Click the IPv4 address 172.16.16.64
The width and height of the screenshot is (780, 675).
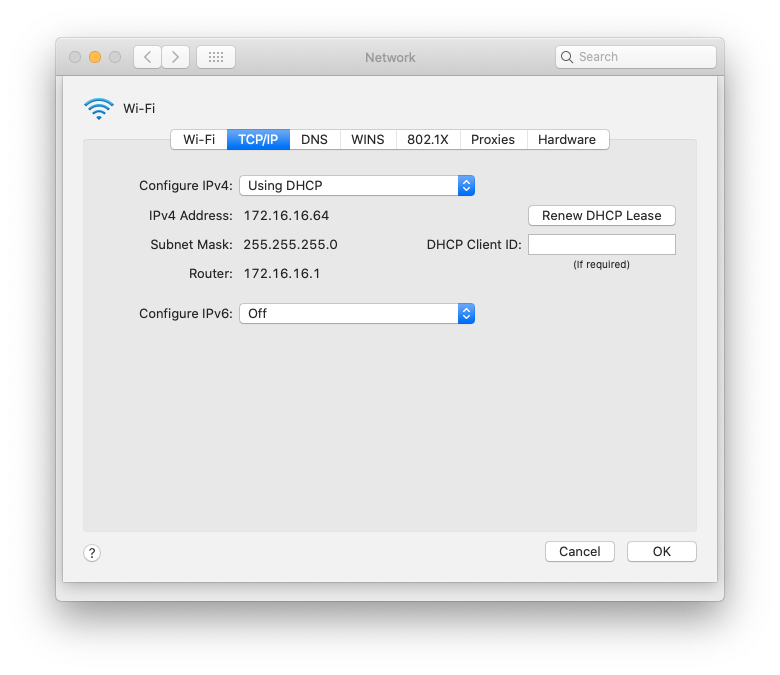287,215
